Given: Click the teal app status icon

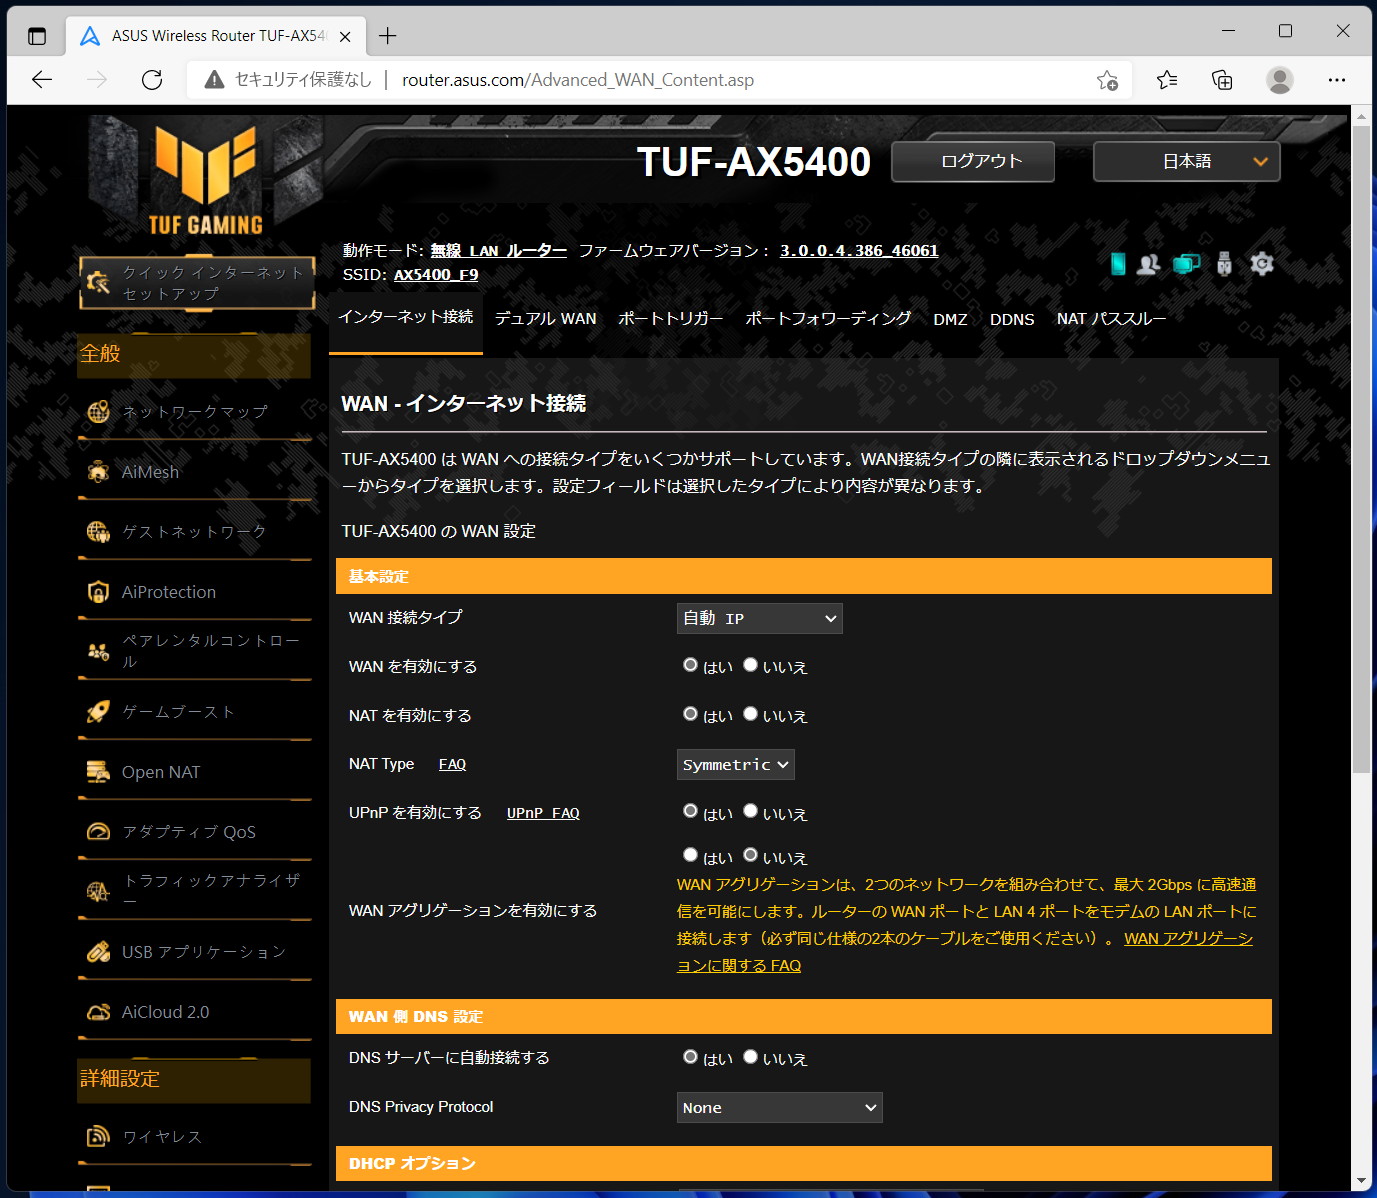Looking at the screenshot, I should point(1118,264).
